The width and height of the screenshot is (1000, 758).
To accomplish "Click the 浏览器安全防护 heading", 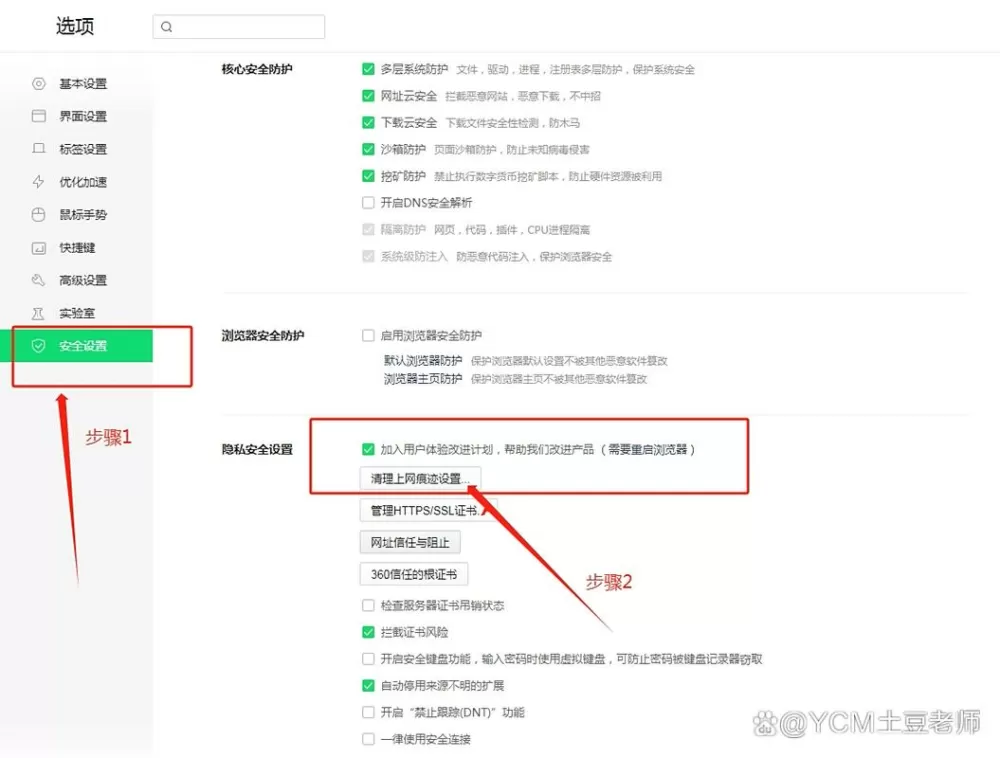I will tap(263, 335).
